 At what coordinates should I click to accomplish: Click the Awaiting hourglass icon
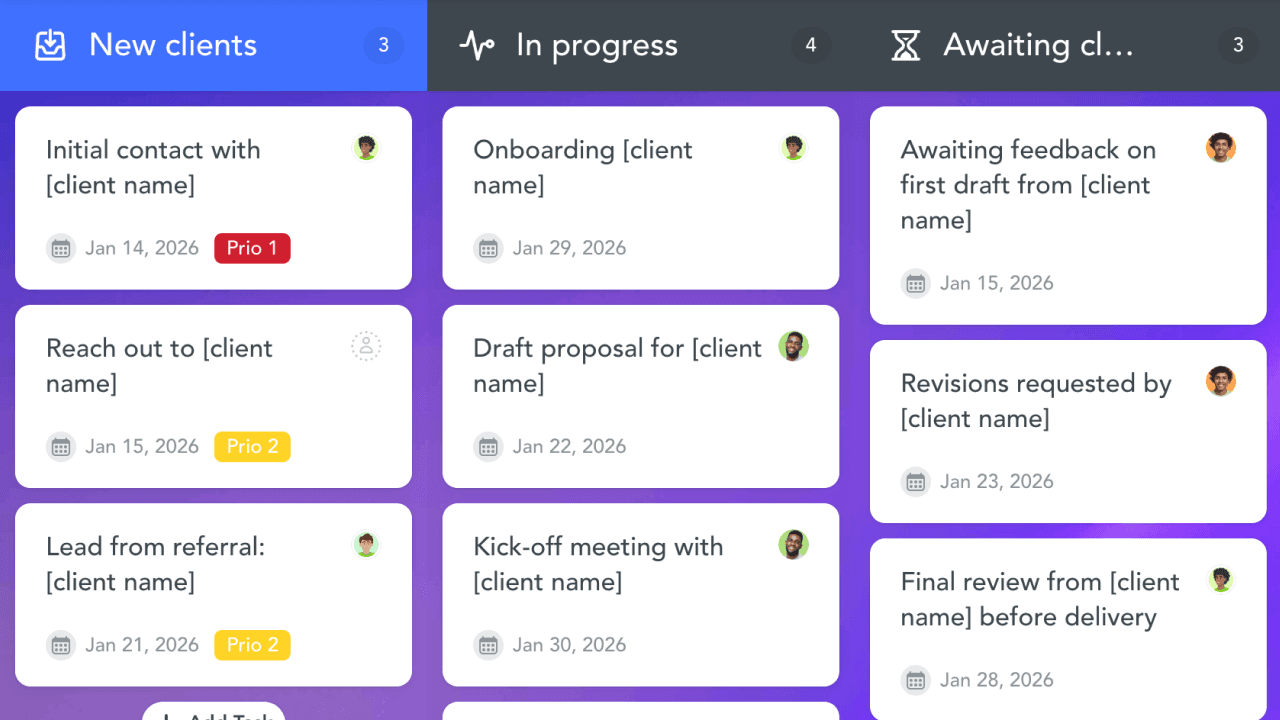click(x=905, y=45)
